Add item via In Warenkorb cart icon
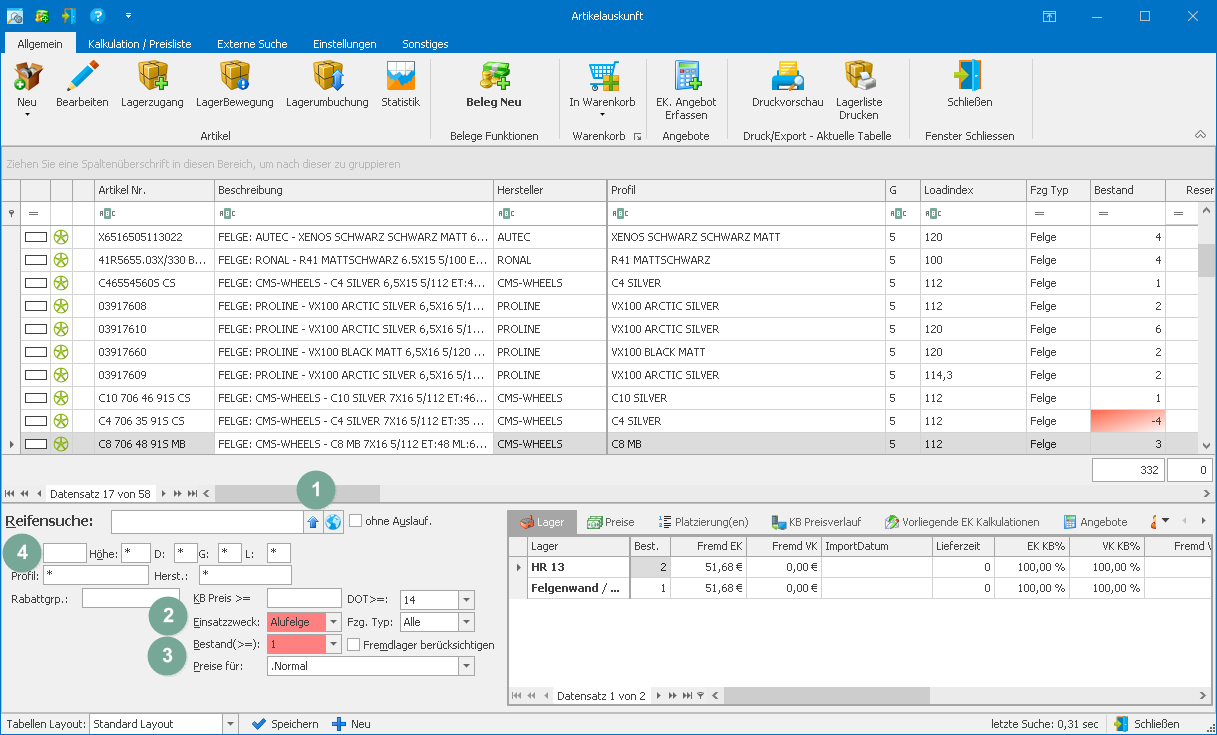Image resolution: width=1217 pixels, height=735 pixels. (x=602, y=76)
